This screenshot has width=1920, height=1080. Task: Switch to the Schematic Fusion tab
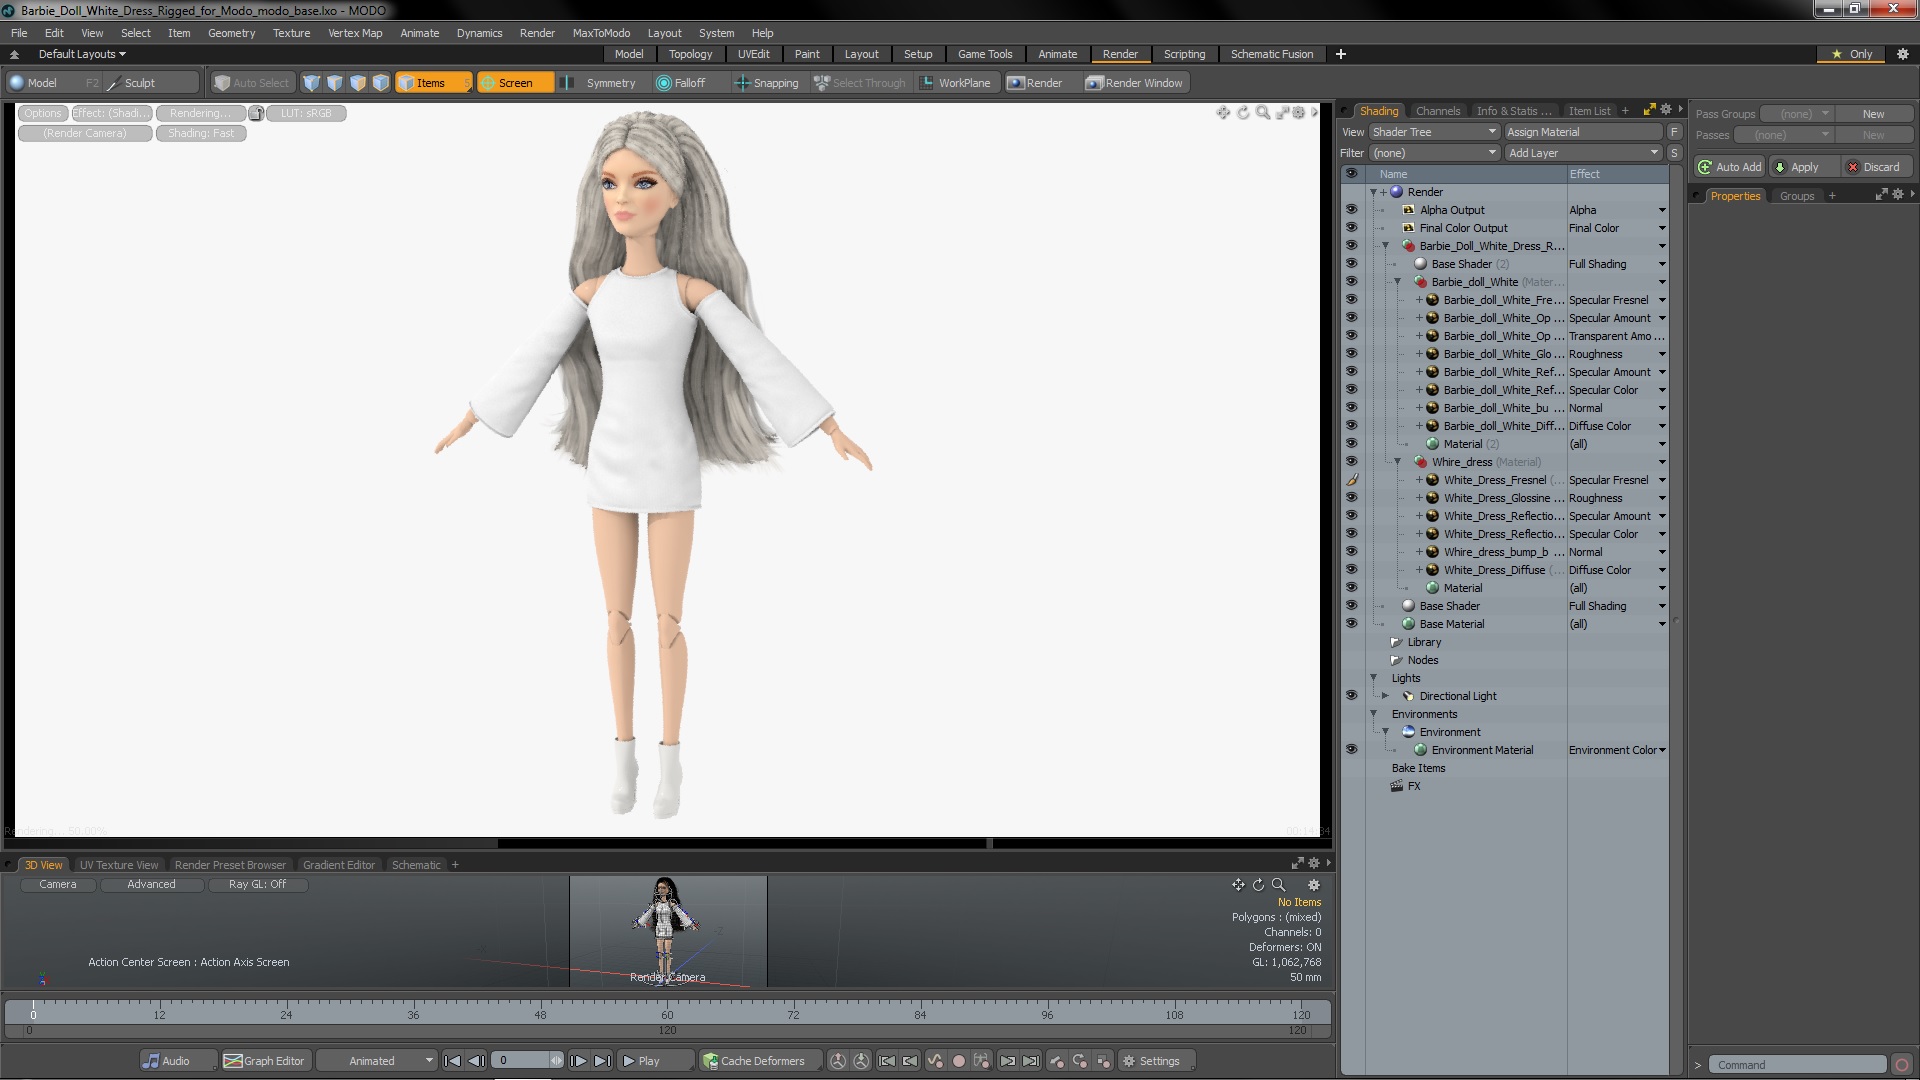point(1271,54)
